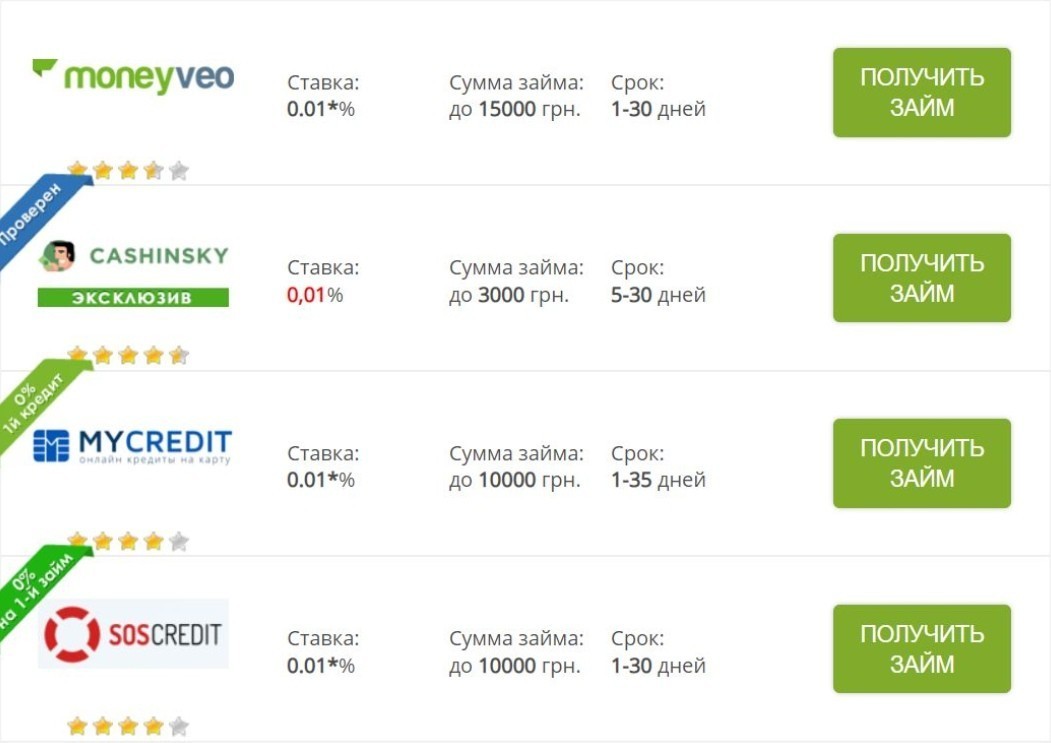This screenshot has width=1051, height=743.
Task: Click the star rating under MyCredit
Action: pyautogui.click(x=128, y=540)
